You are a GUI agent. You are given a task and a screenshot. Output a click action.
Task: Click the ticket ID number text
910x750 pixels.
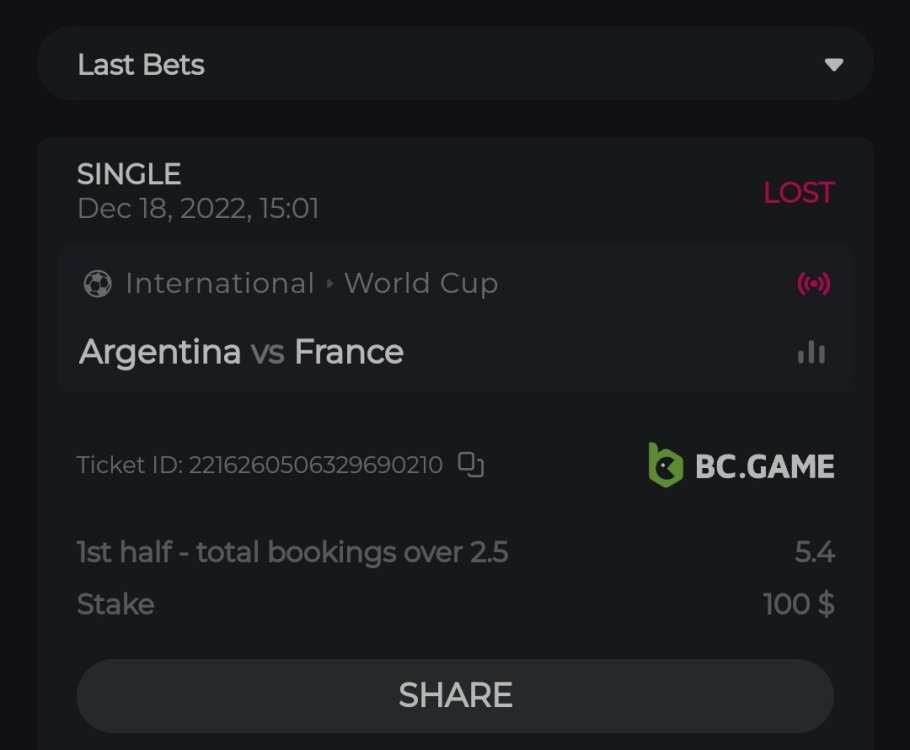click(x=315, y=465)
